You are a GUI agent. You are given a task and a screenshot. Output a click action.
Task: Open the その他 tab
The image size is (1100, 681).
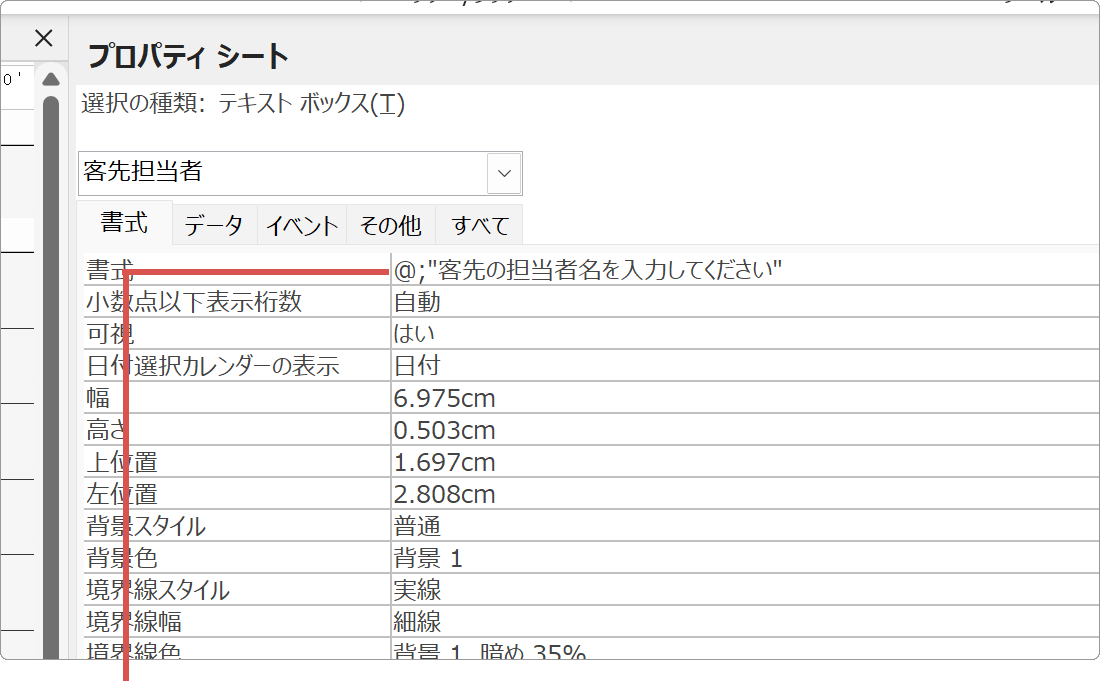390,224
